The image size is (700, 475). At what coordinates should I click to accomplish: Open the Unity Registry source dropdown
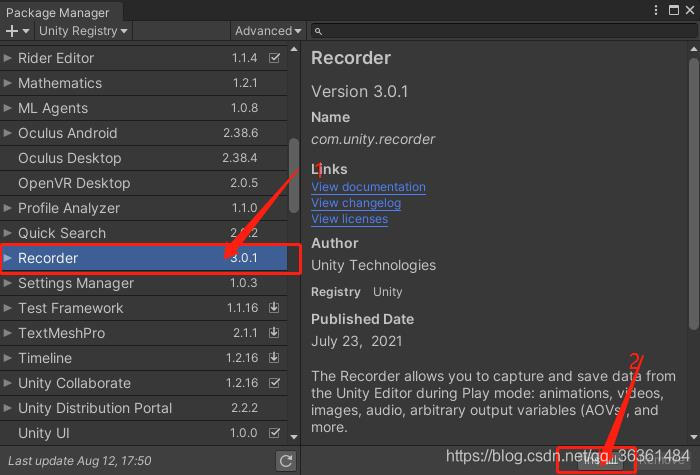[83, 31]
